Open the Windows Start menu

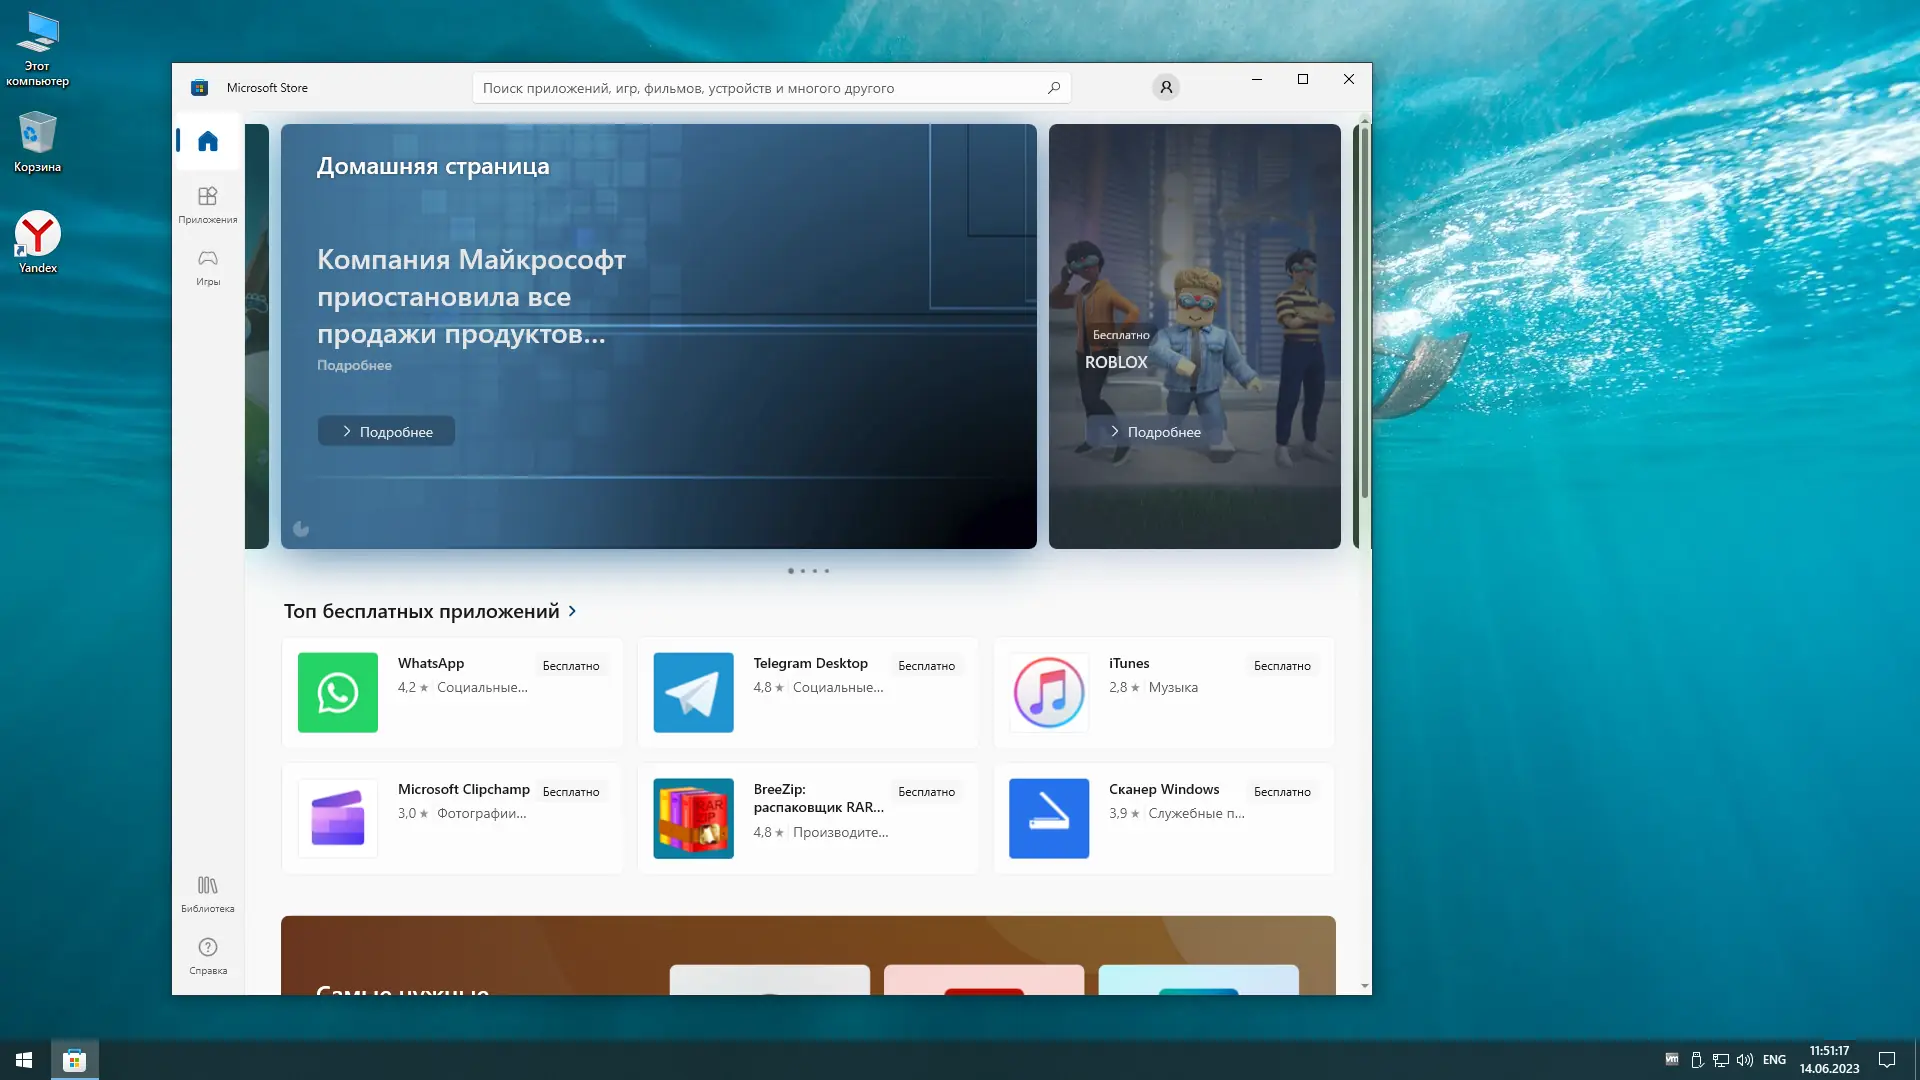(24, 1060)
